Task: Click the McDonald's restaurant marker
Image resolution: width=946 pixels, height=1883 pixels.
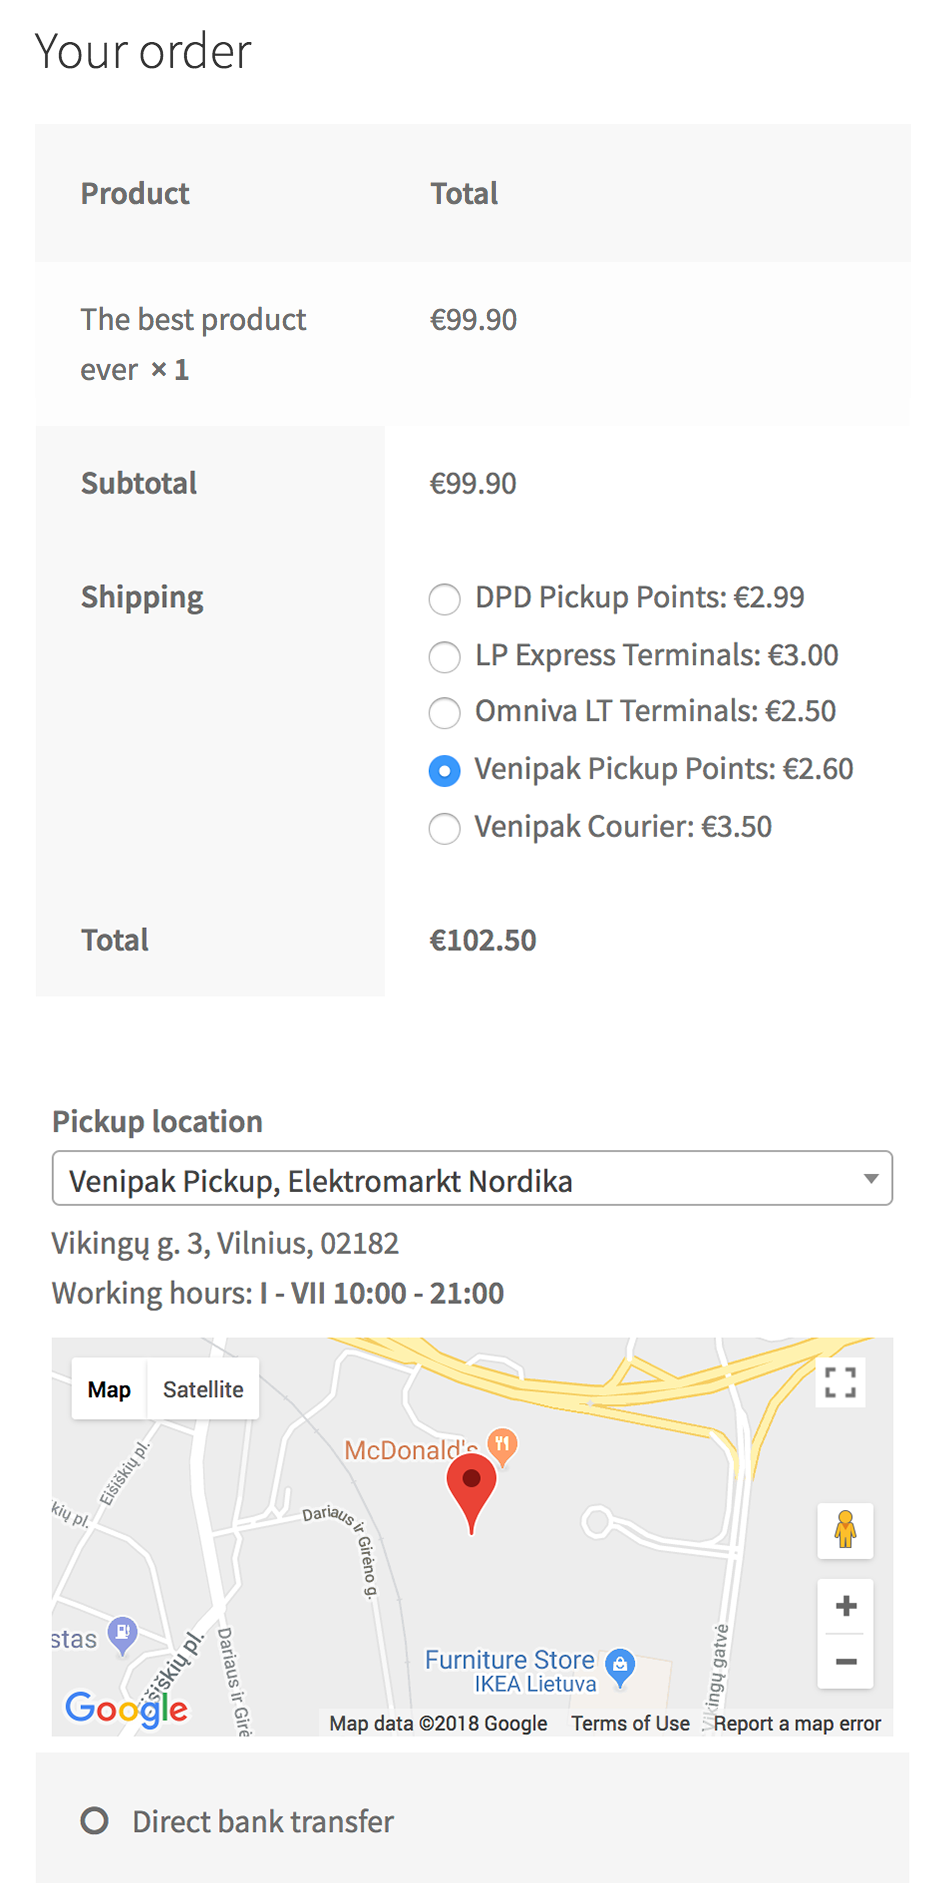Action: tap(502, 1443)
